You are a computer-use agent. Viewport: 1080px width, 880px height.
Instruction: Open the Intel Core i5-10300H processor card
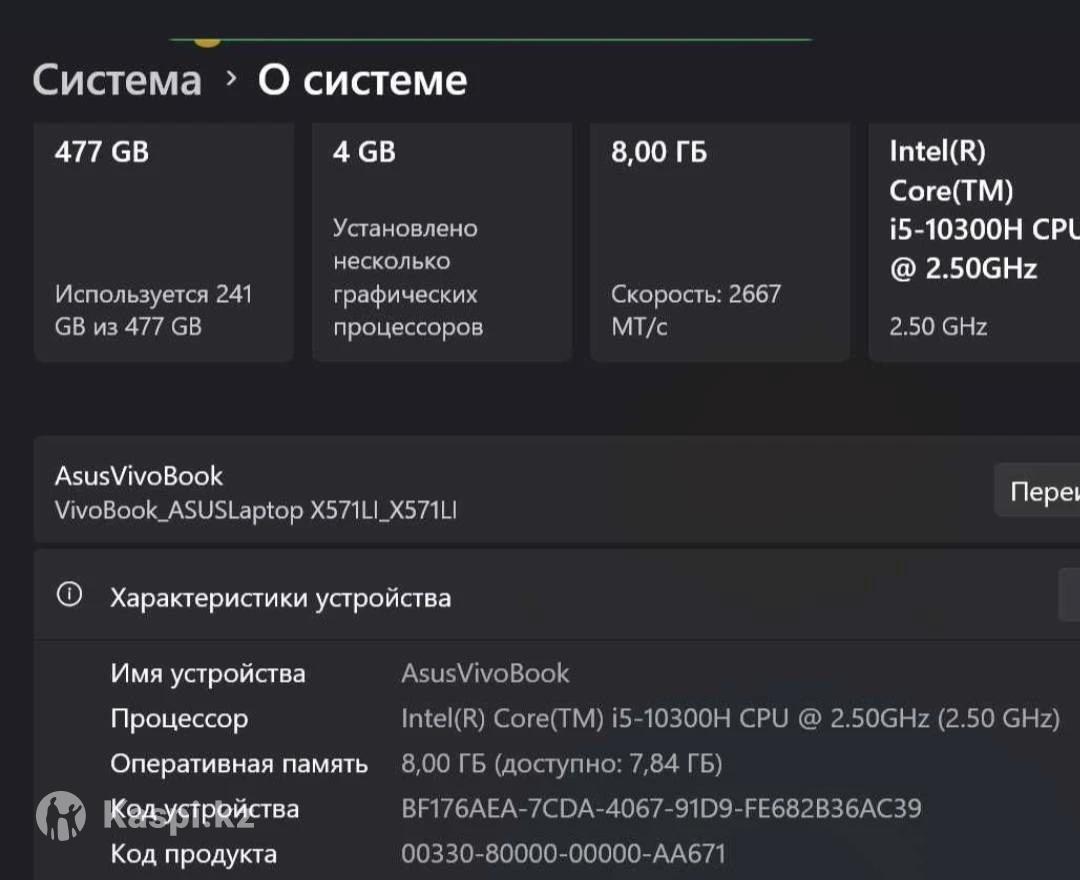975,240
